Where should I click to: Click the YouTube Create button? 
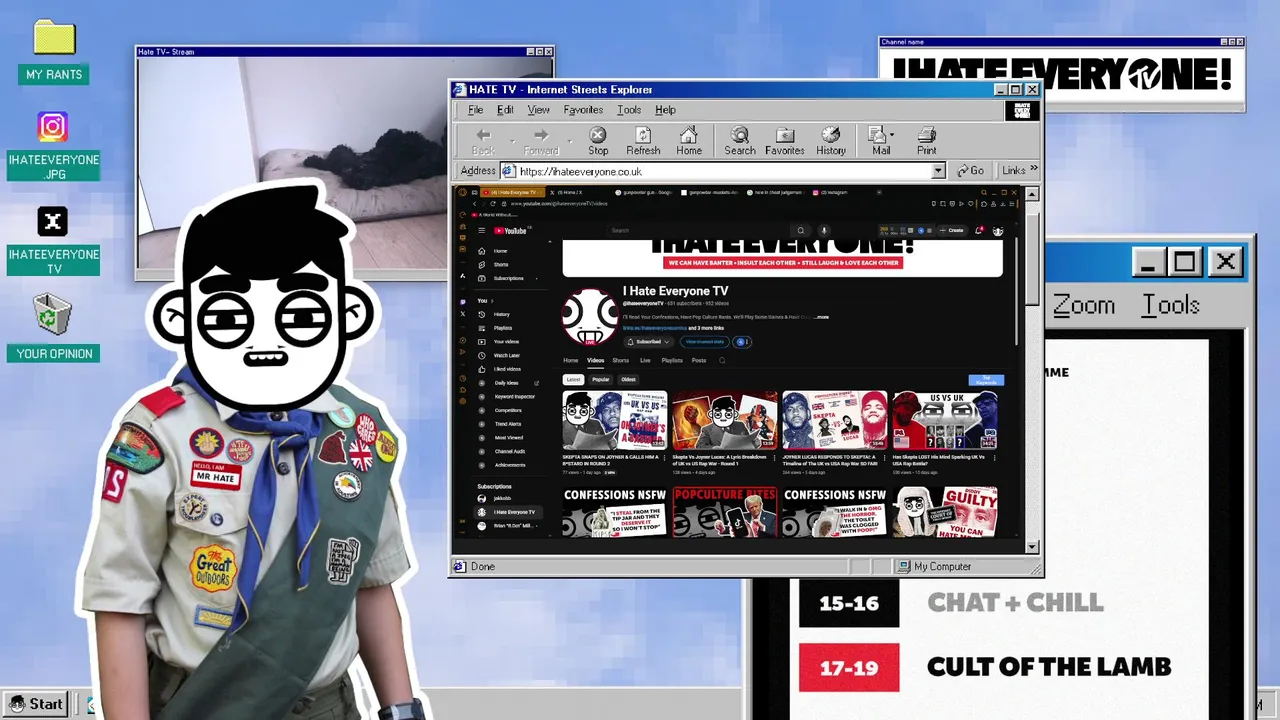click(x=953, y=231)
